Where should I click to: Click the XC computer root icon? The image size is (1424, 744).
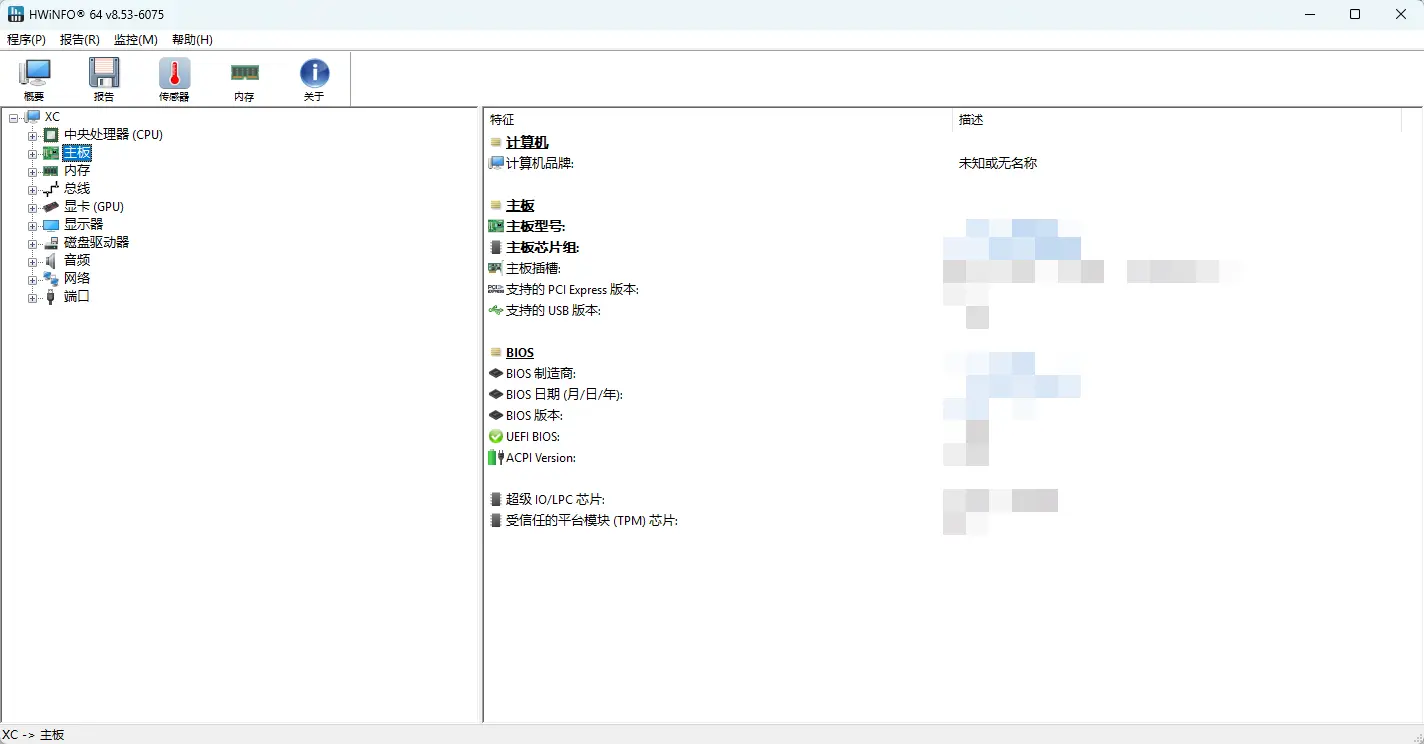pos(33,117)
